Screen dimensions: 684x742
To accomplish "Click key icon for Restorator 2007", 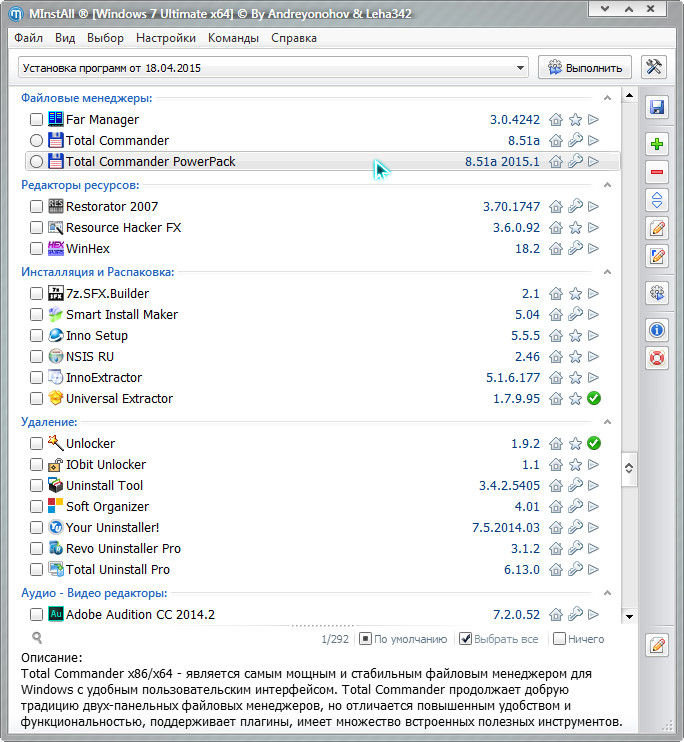I will coord(575,206).
